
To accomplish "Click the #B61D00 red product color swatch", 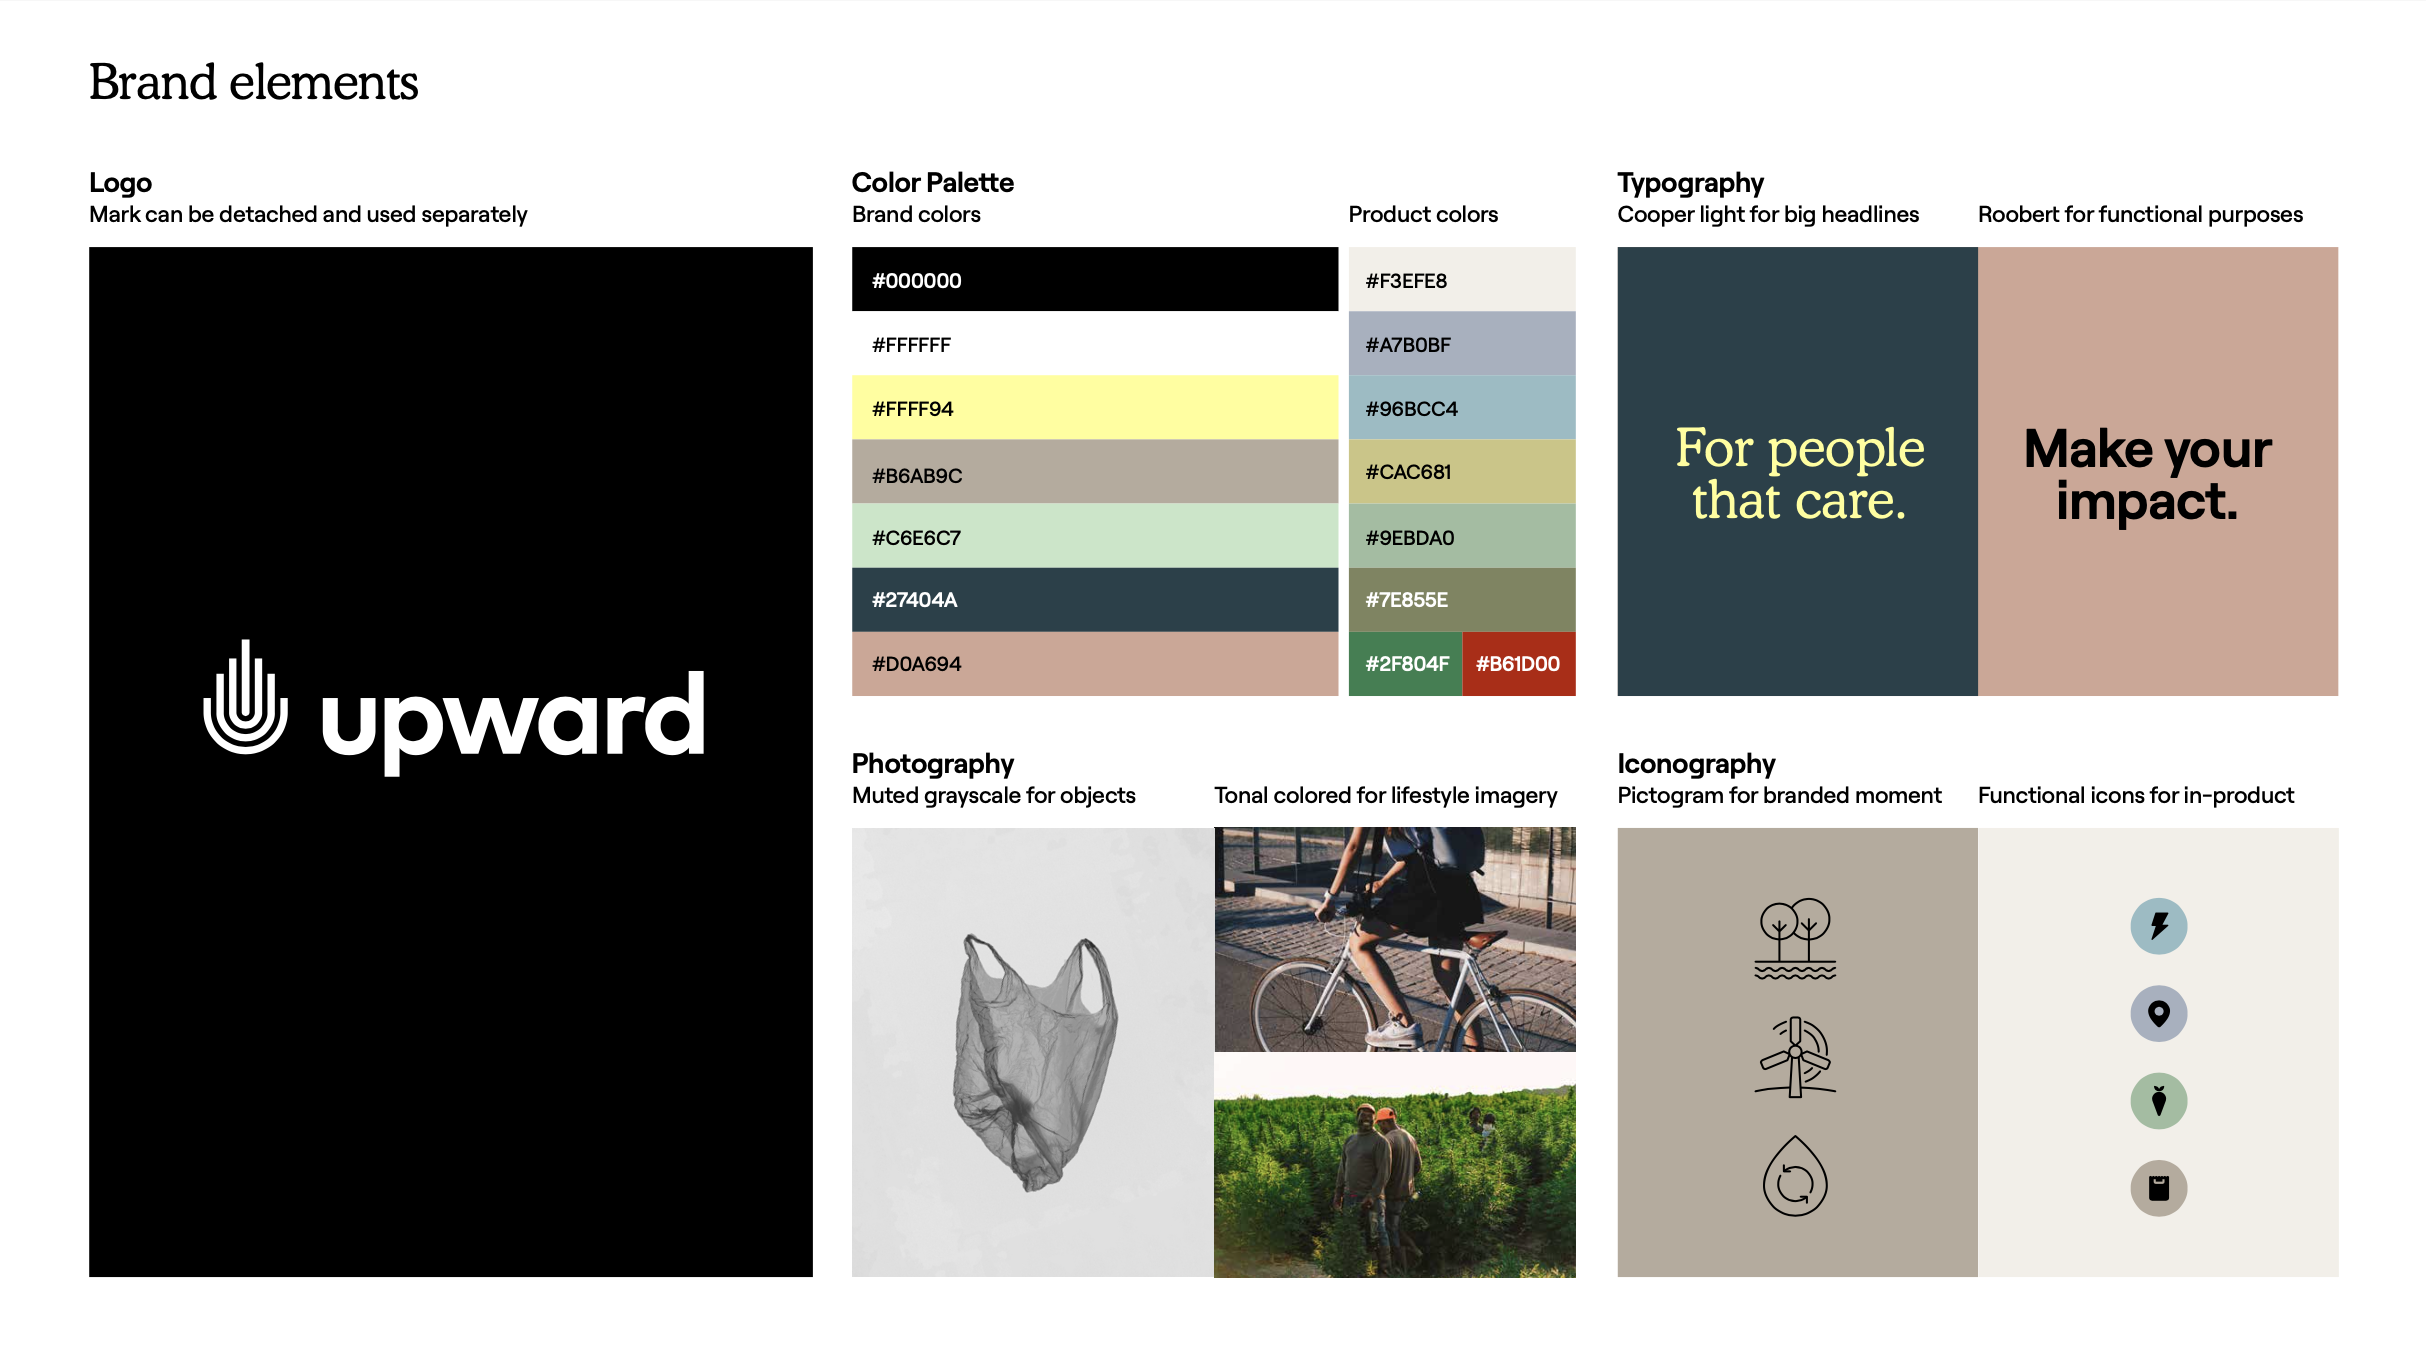I will point(1516,665).
